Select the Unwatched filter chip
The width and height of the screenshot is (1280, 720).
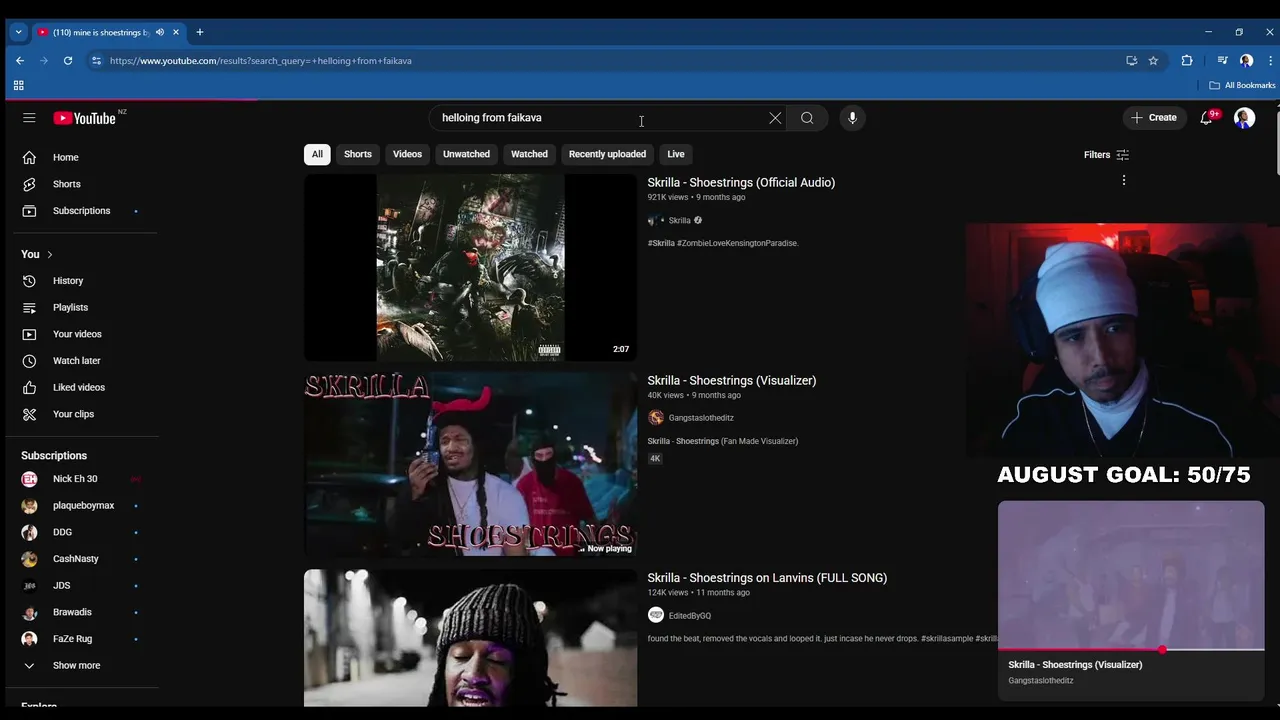coord(466,154)
